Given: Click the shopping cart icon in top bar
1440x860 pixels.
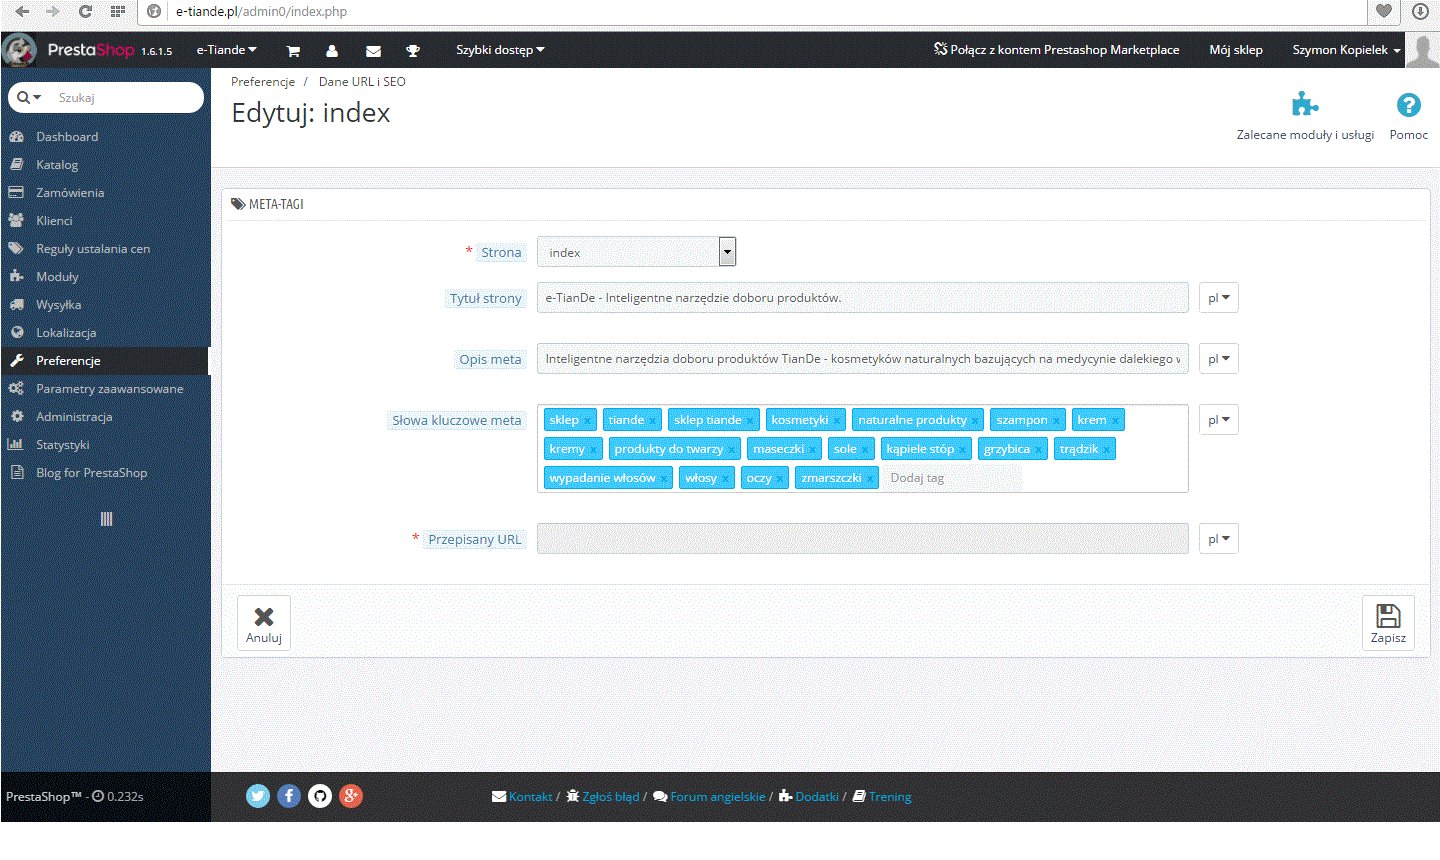Looking at the screenshot, I should [x=293, y=51].
